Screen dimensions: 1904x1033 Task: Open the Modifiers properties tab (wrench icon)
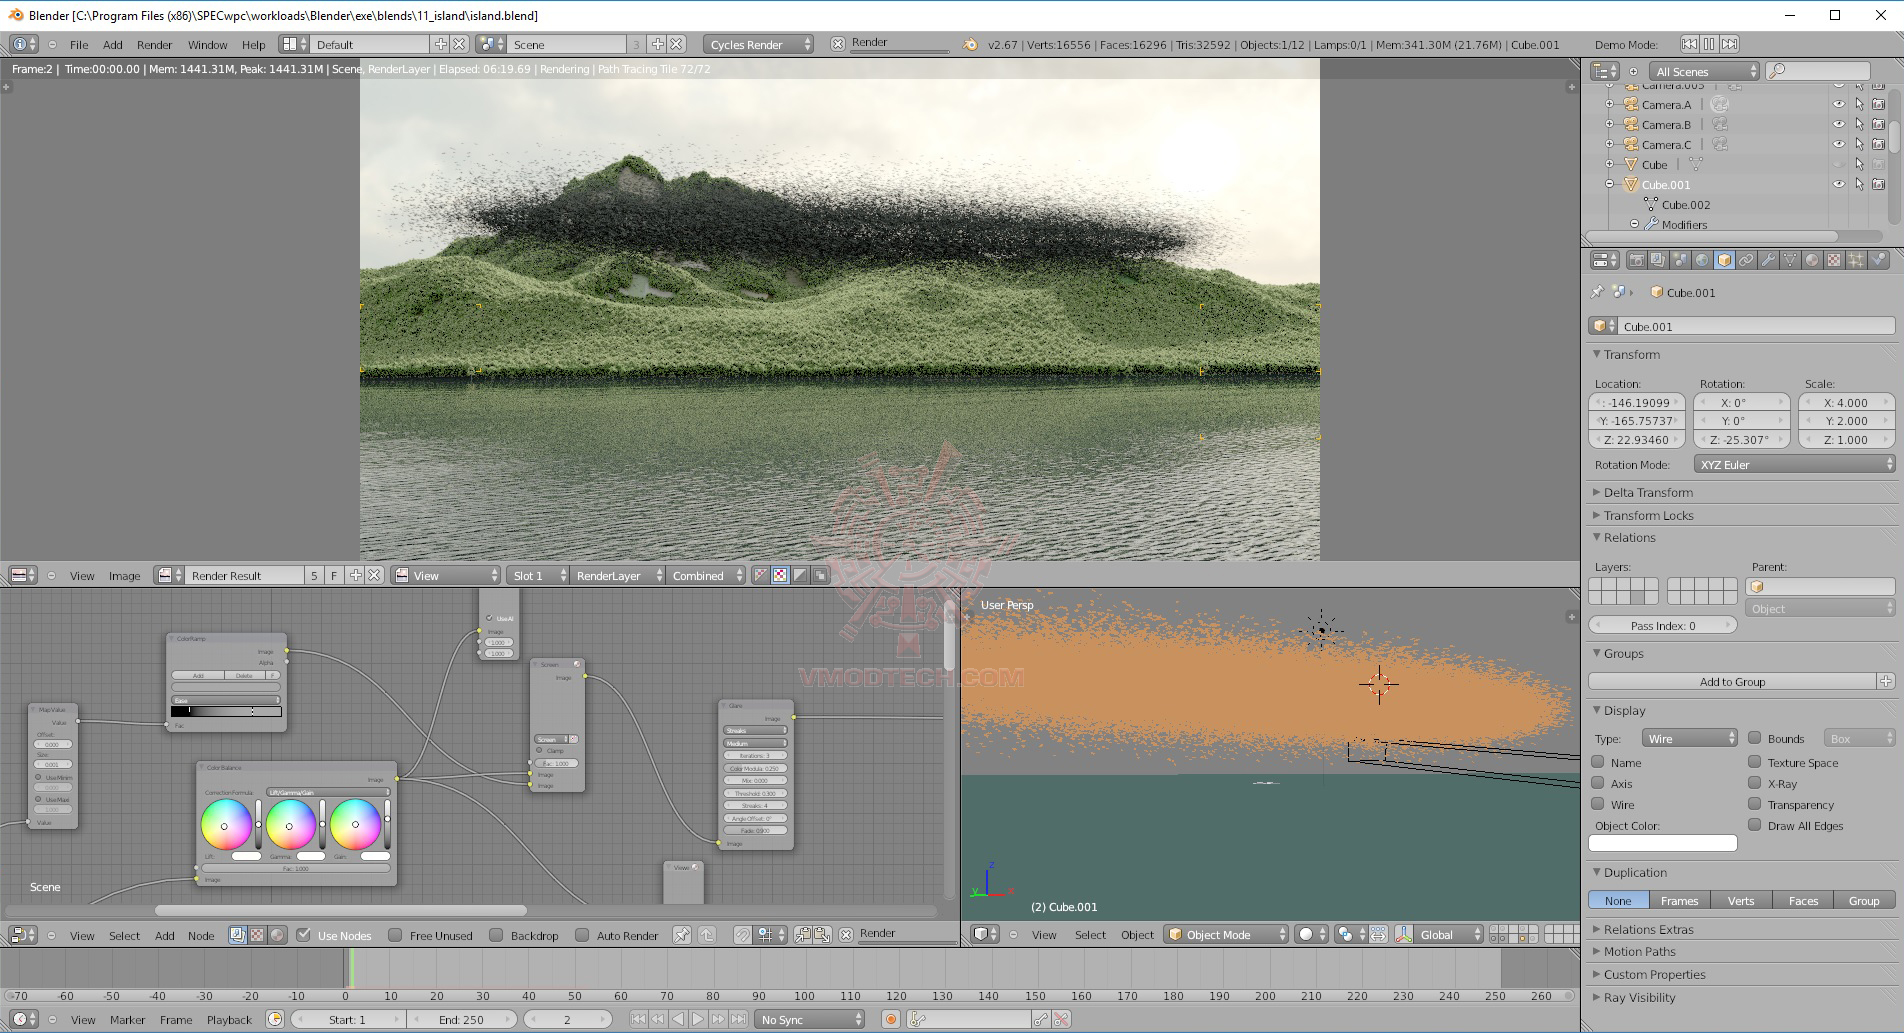click(x=1768, y=261)
